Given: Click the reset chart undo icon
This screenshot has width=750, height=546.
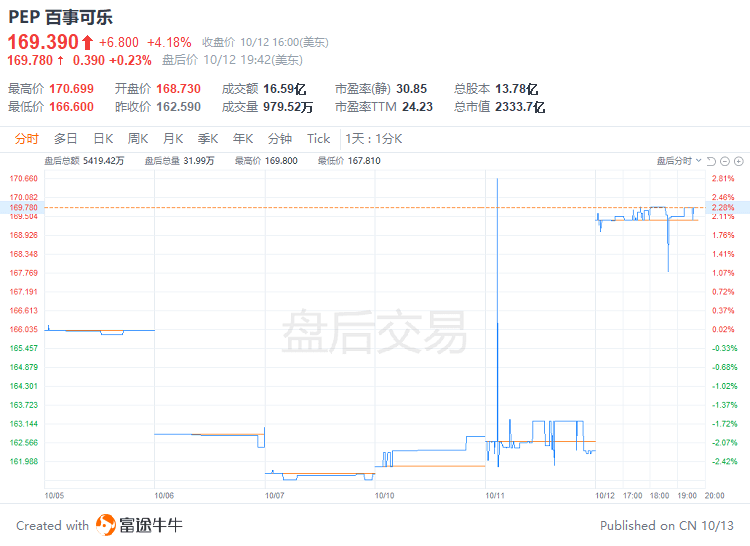Looking at the screenshot, I should (711, 161).
